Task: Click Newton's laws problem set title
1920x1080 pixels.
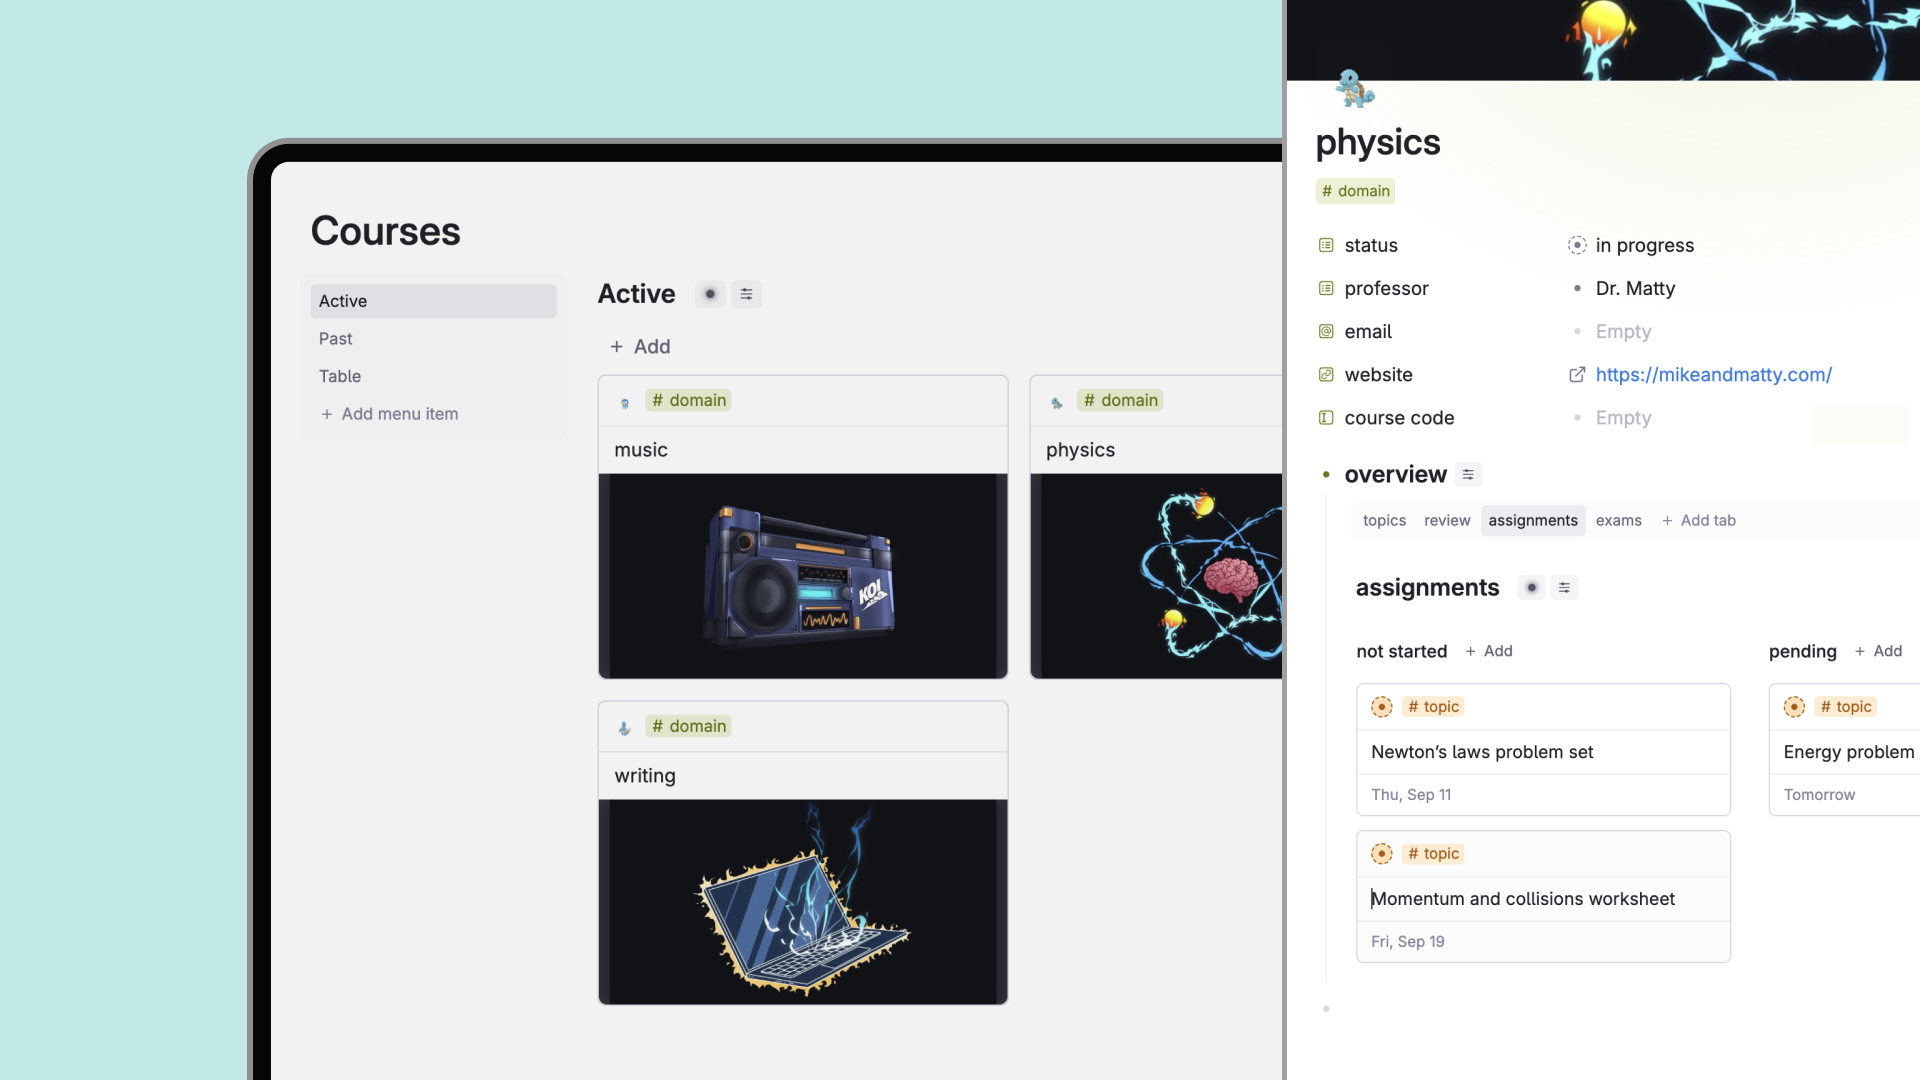Action: tap(1482, 752)
